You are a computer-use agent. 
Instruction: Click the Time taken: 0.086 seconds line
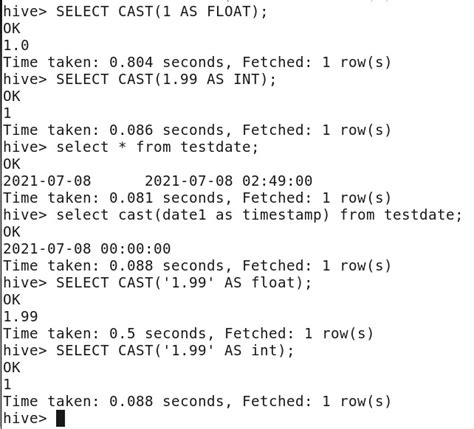click(197, 130)
